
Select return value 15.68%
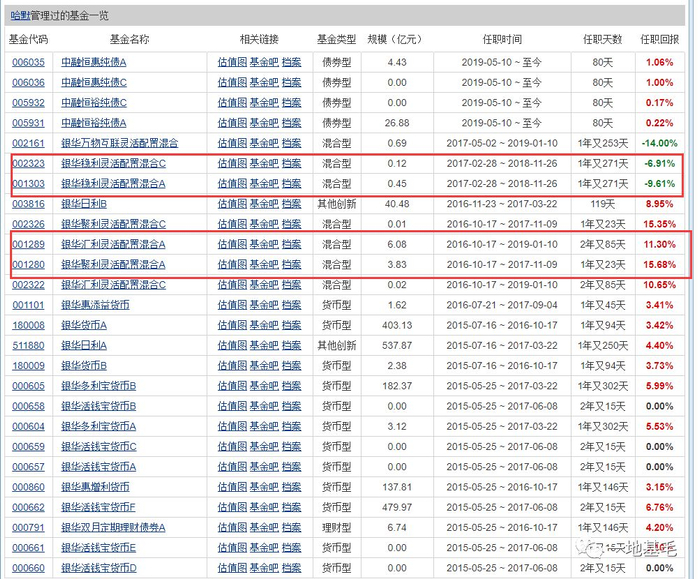pos(660,265)
